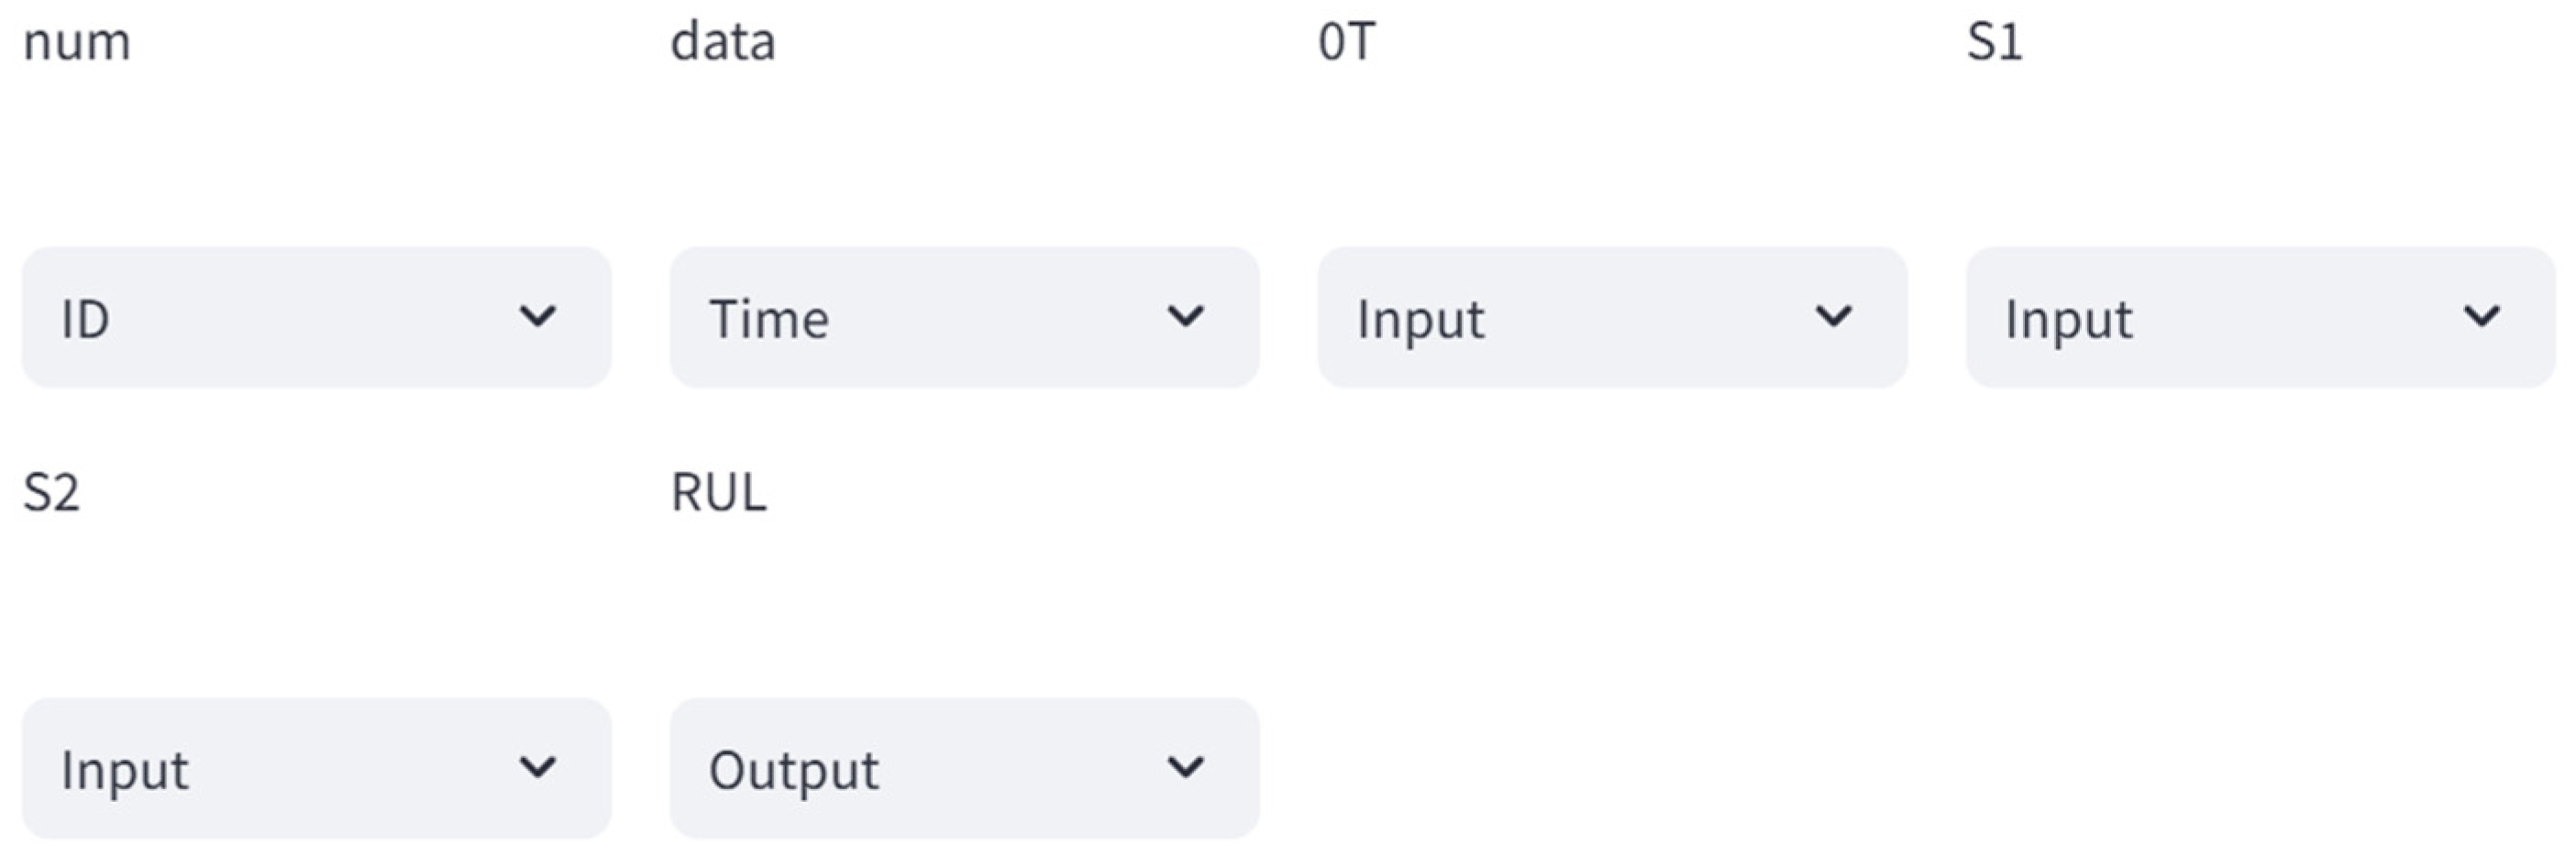Click the chevron arrow in the data dropdown
The width and height of the screenshot is (2576, 868).
pyautogui.click(x=1186, y=317)
